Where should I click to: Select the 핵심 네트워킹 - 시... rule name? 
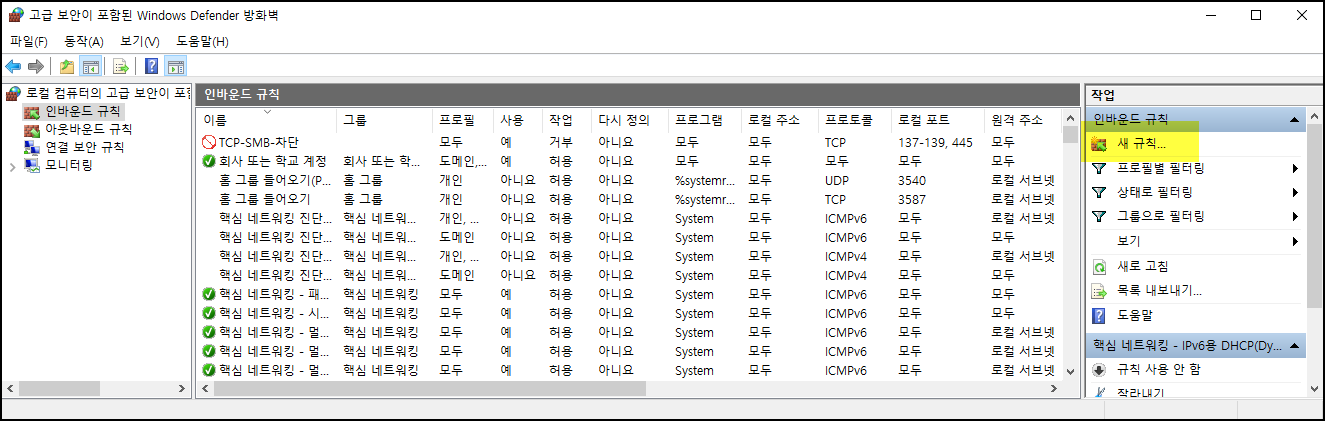pyautogui.click(x=275, y=313)
